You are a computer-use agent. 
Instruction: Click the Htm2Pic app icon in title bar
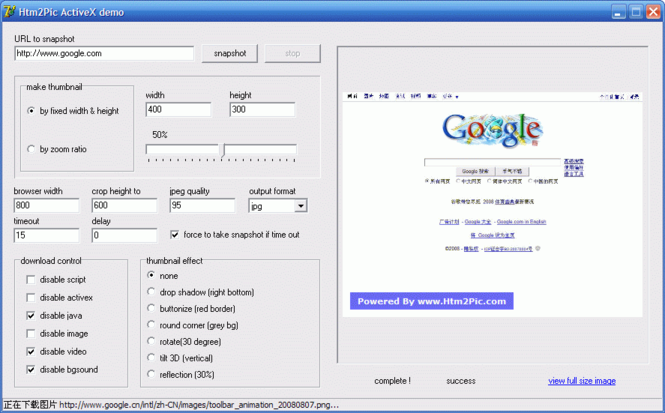tap(9, 11)
